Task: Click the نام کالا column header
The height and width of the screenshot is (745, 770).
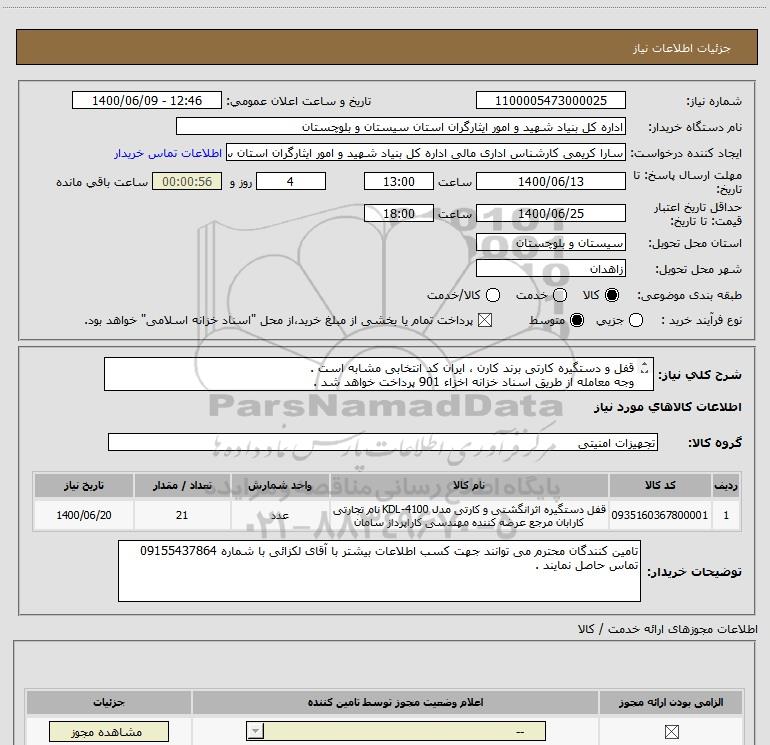Action: [x=469, y=485]
